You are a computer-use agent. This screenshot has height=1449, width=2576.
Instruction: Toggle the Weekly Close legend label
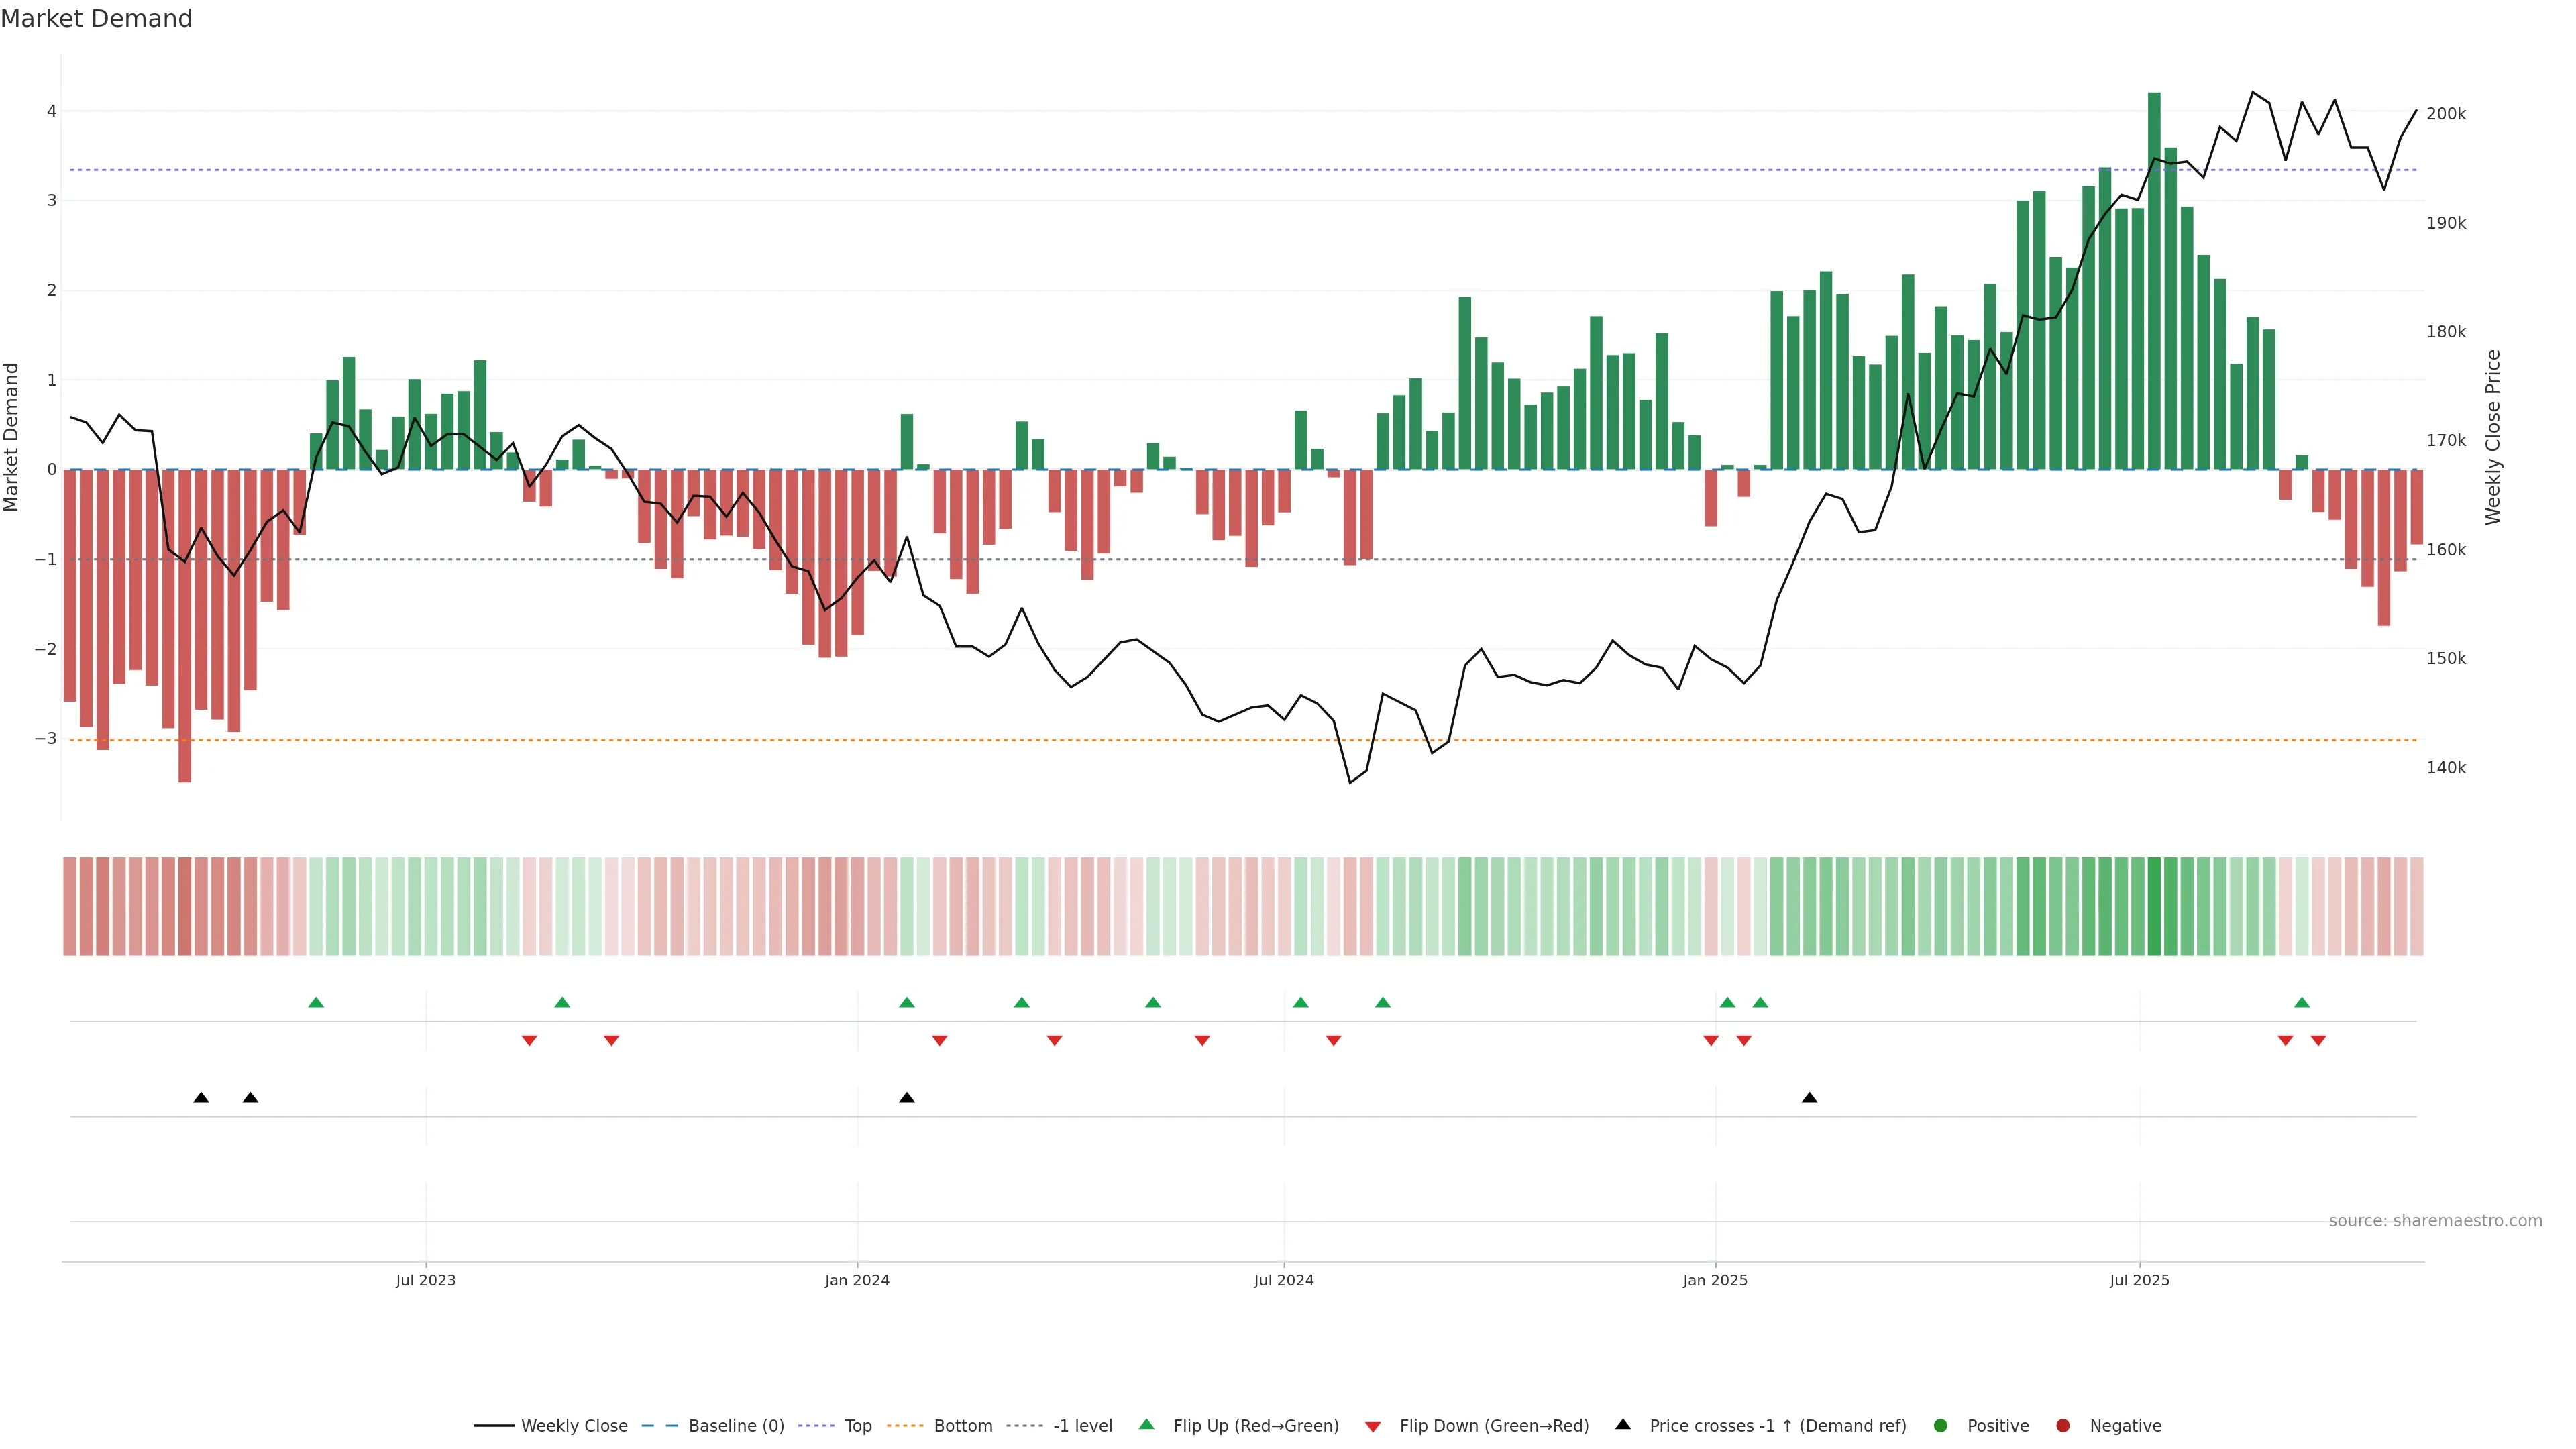tap(574, 1425)
